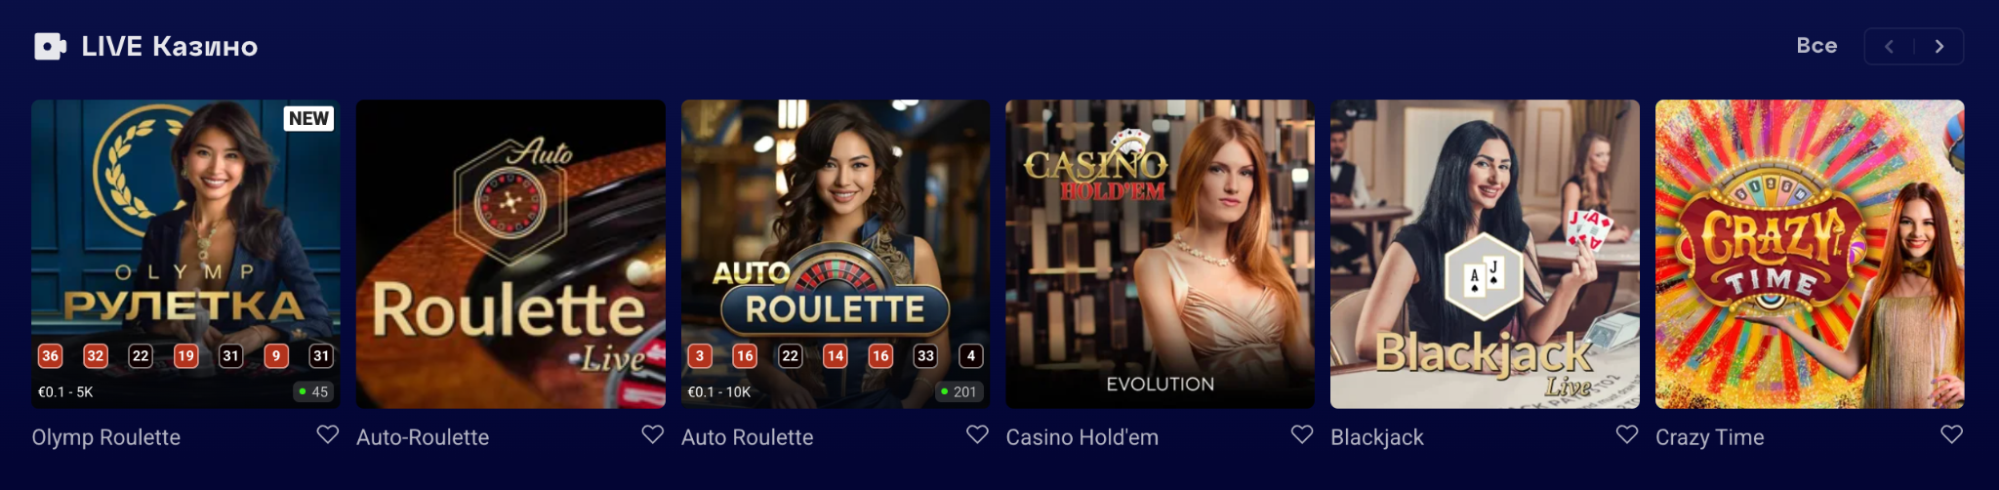The width and height of the screenshot is (1999, 490).
Task: Click the live camera icon beside LIVE Казино
Action: 50,46
